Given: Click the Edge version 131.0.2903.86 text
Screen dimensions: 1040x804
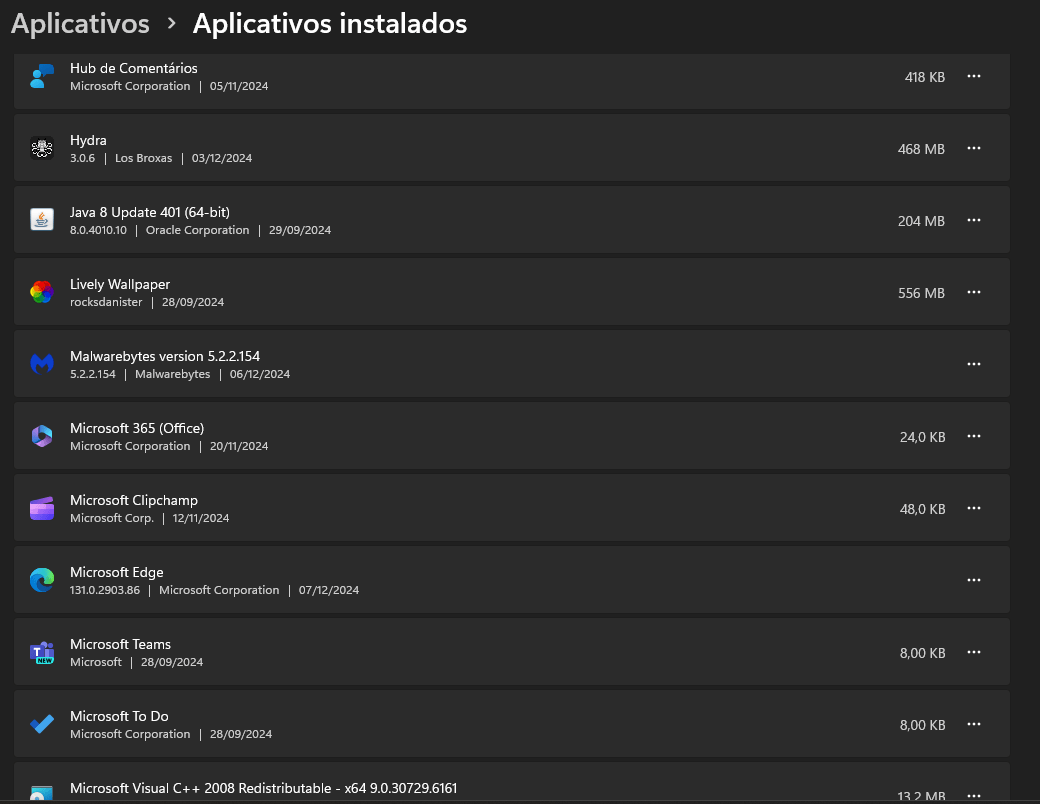Looking at the screenshot, I should pos(105,590).
